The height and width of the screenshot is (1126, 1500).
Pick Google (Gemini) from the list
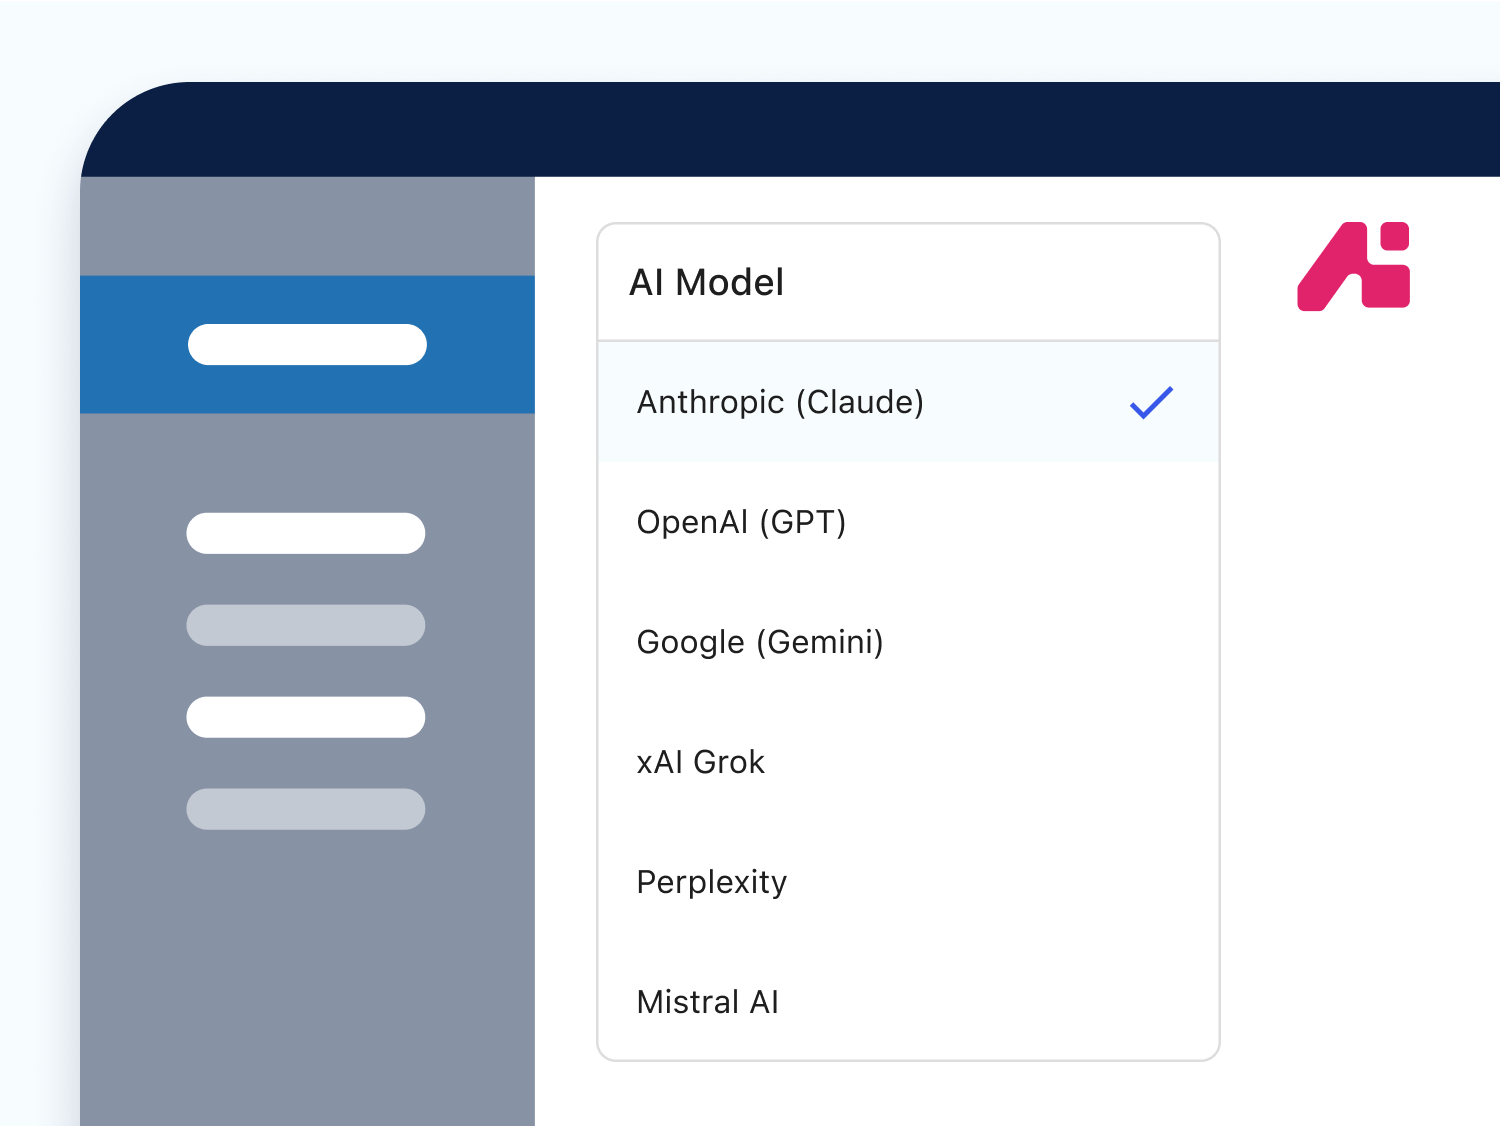(760, 642)
